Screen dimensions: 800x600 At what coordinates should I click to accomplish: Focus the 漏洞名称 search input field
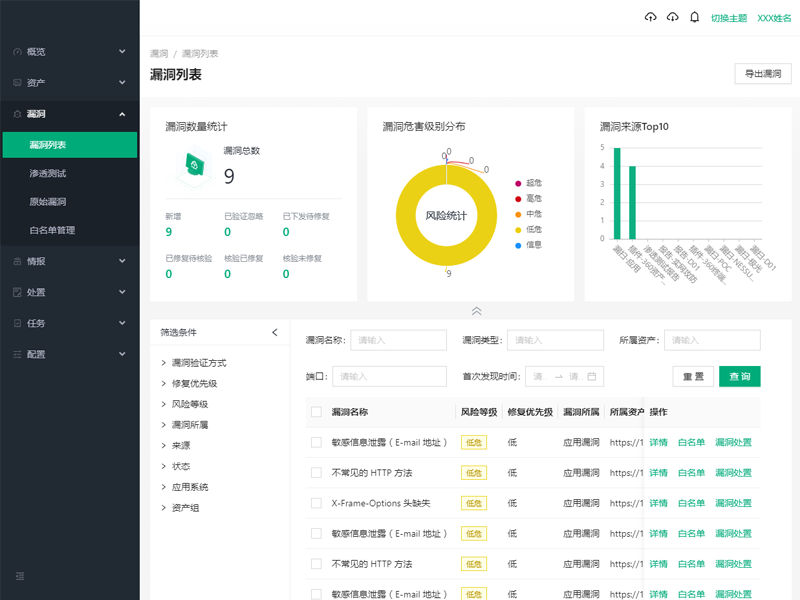pyautogui.click(x=384, y=340)
